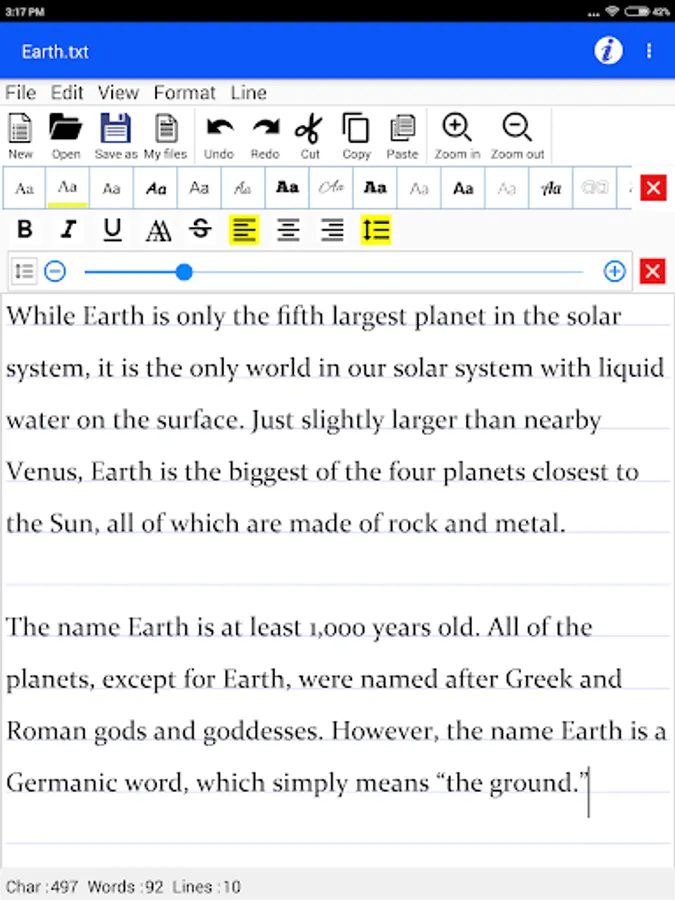The width and height of the screenshot is (675, 900).
Task: Select the first font sample Aa
Action: [x=24, y=188]
